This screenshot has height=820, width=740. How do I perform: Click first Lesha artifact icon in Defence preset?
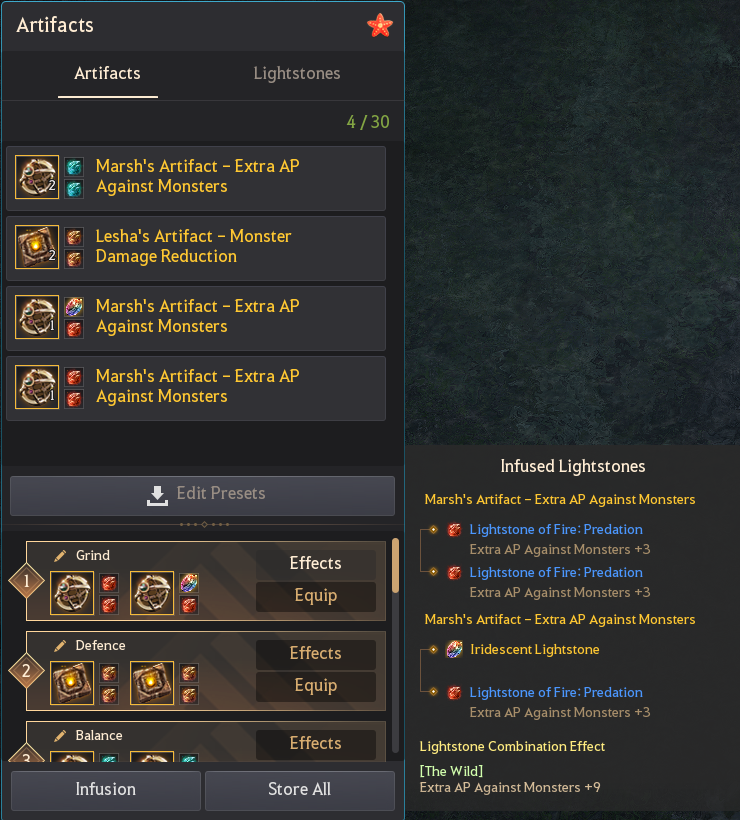(x=72, y=682)
